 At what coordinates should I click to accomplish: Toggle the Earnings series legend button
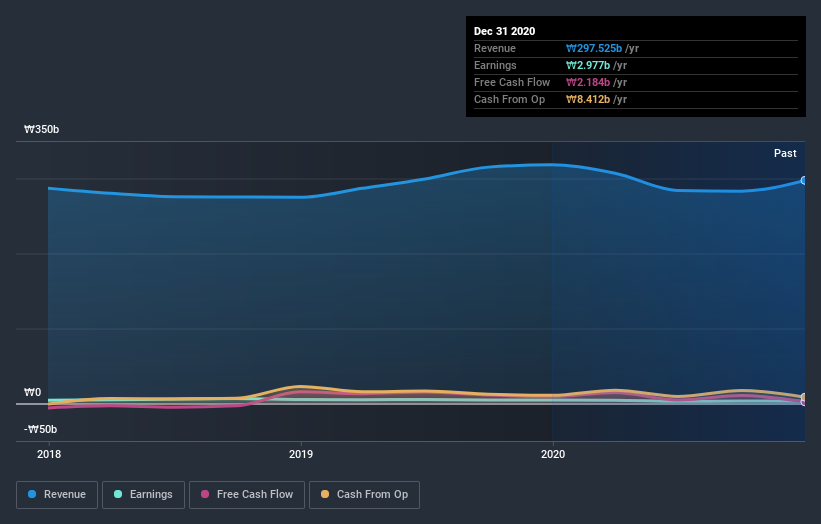click(143, 495)
